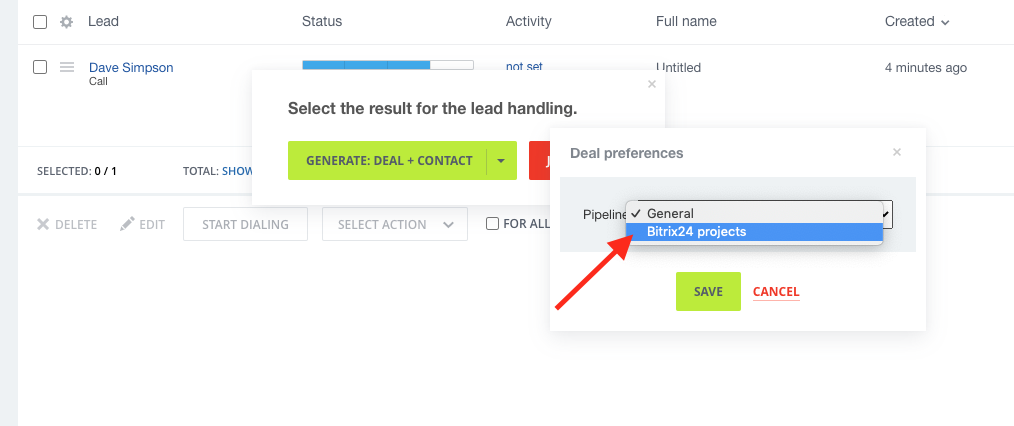Viewport: 1014px width, 426px height.
Task: Cancel the deal preferences dialog
Action: (776, 292)
